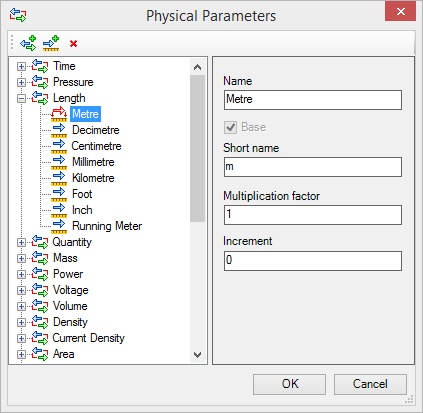423x413 pixels.
Task: Click the Cancel button
Action: pyautogui.click(x=370, y=384)
